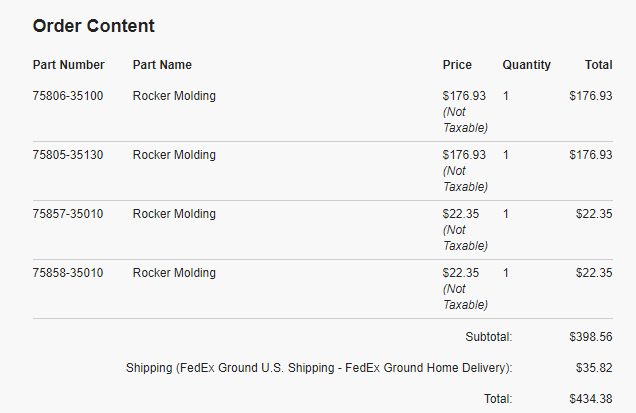Click the Part Number column header

pyautogui.click(x=69, y=65)
